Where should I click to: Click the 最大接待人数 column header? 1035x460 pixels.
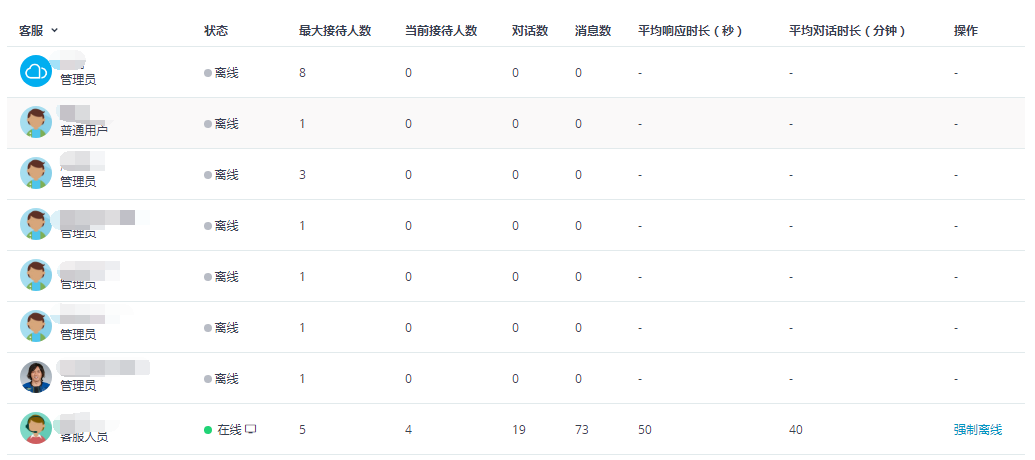pyautogui.click(x=335, y=31)
